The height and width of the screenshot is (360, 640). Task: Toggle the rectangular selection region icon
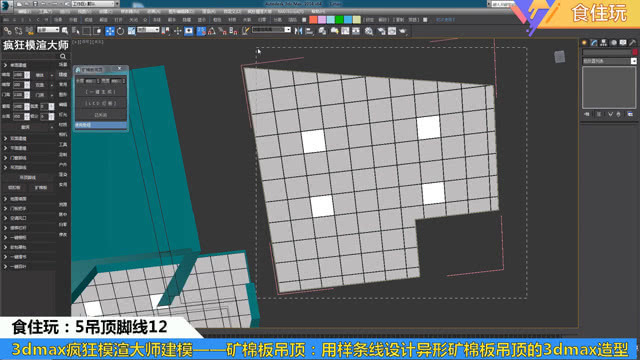click(87, 31)
